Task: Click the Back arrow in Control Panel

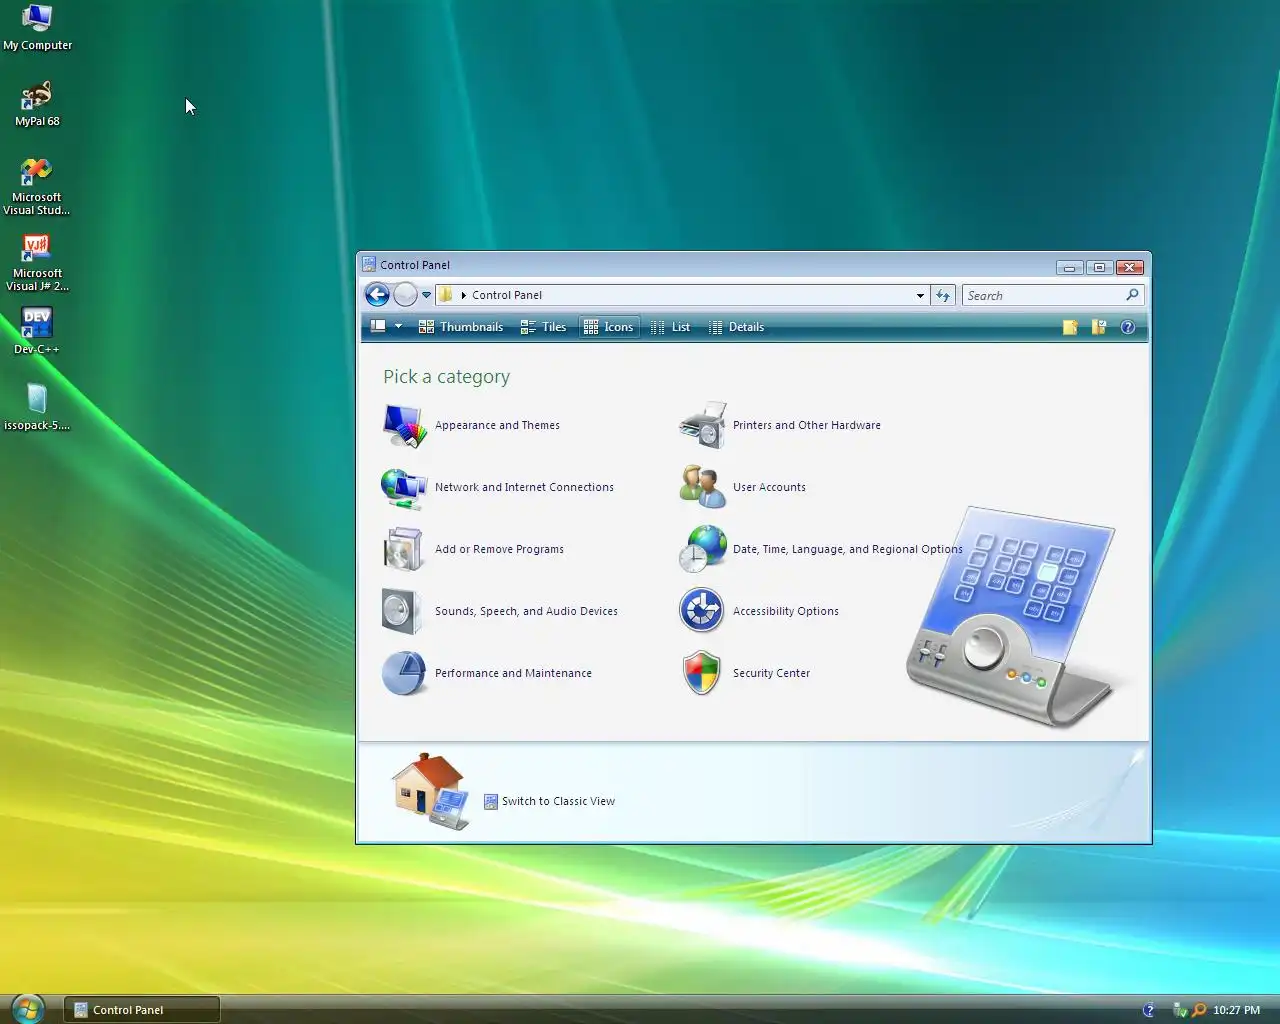Action: point(377,295)
